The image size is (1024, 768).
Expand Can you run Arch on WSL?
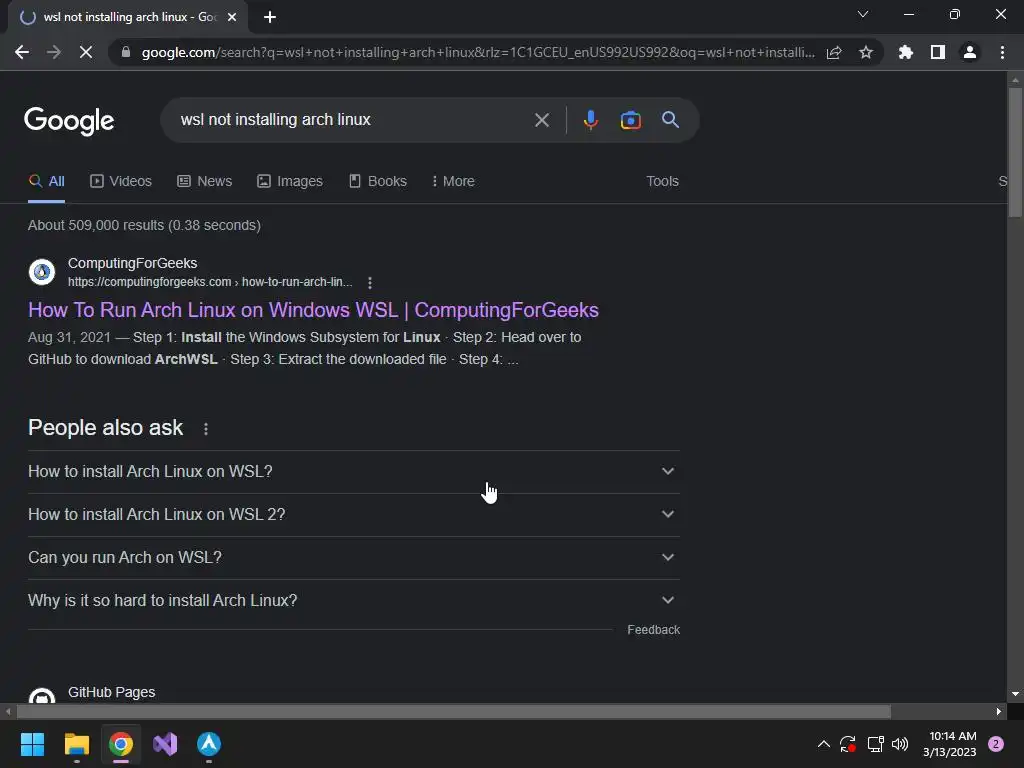[354, 558]
